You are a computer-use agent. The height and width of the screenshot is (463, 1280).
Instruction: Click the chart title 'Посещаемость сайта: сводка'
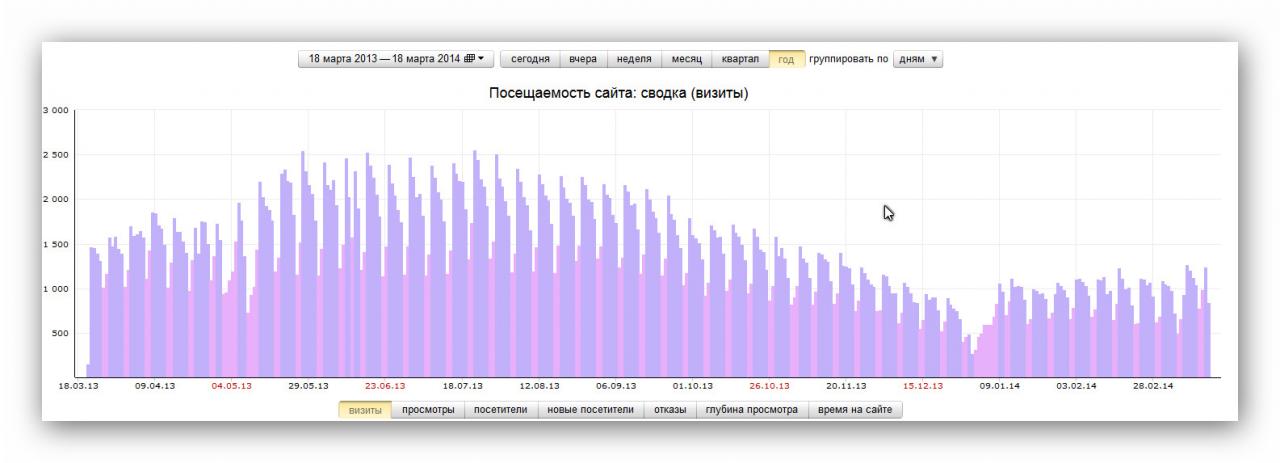pos(618,93)
